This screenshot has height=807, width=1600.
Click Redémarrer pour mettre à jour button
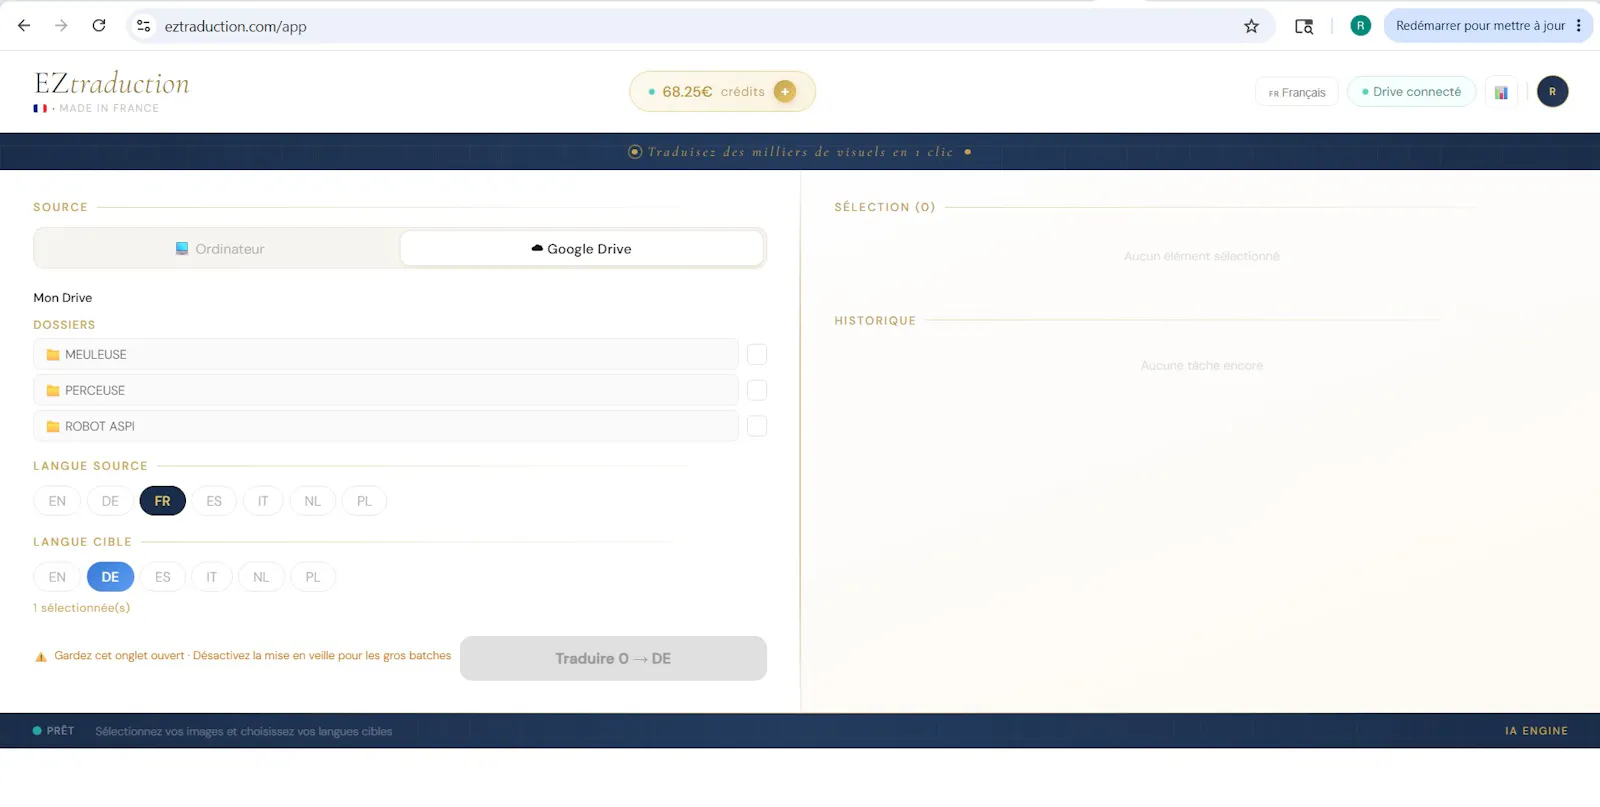pos(1480,26)
